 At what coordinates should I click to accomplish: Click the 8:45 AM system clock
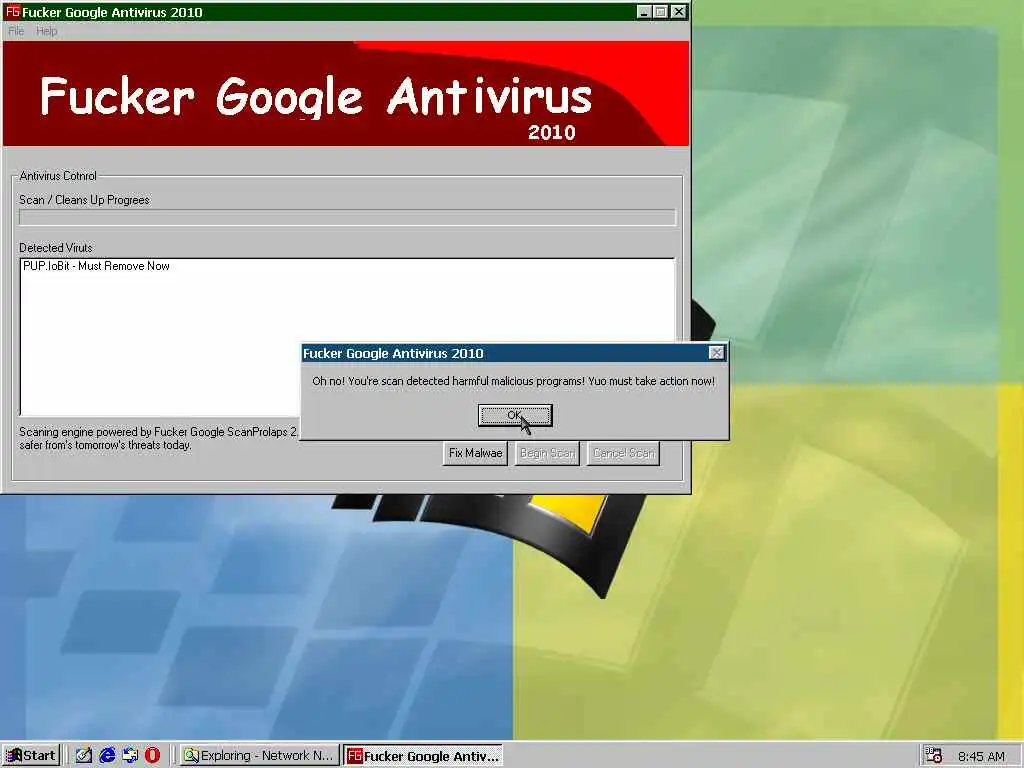click(981, 756)
